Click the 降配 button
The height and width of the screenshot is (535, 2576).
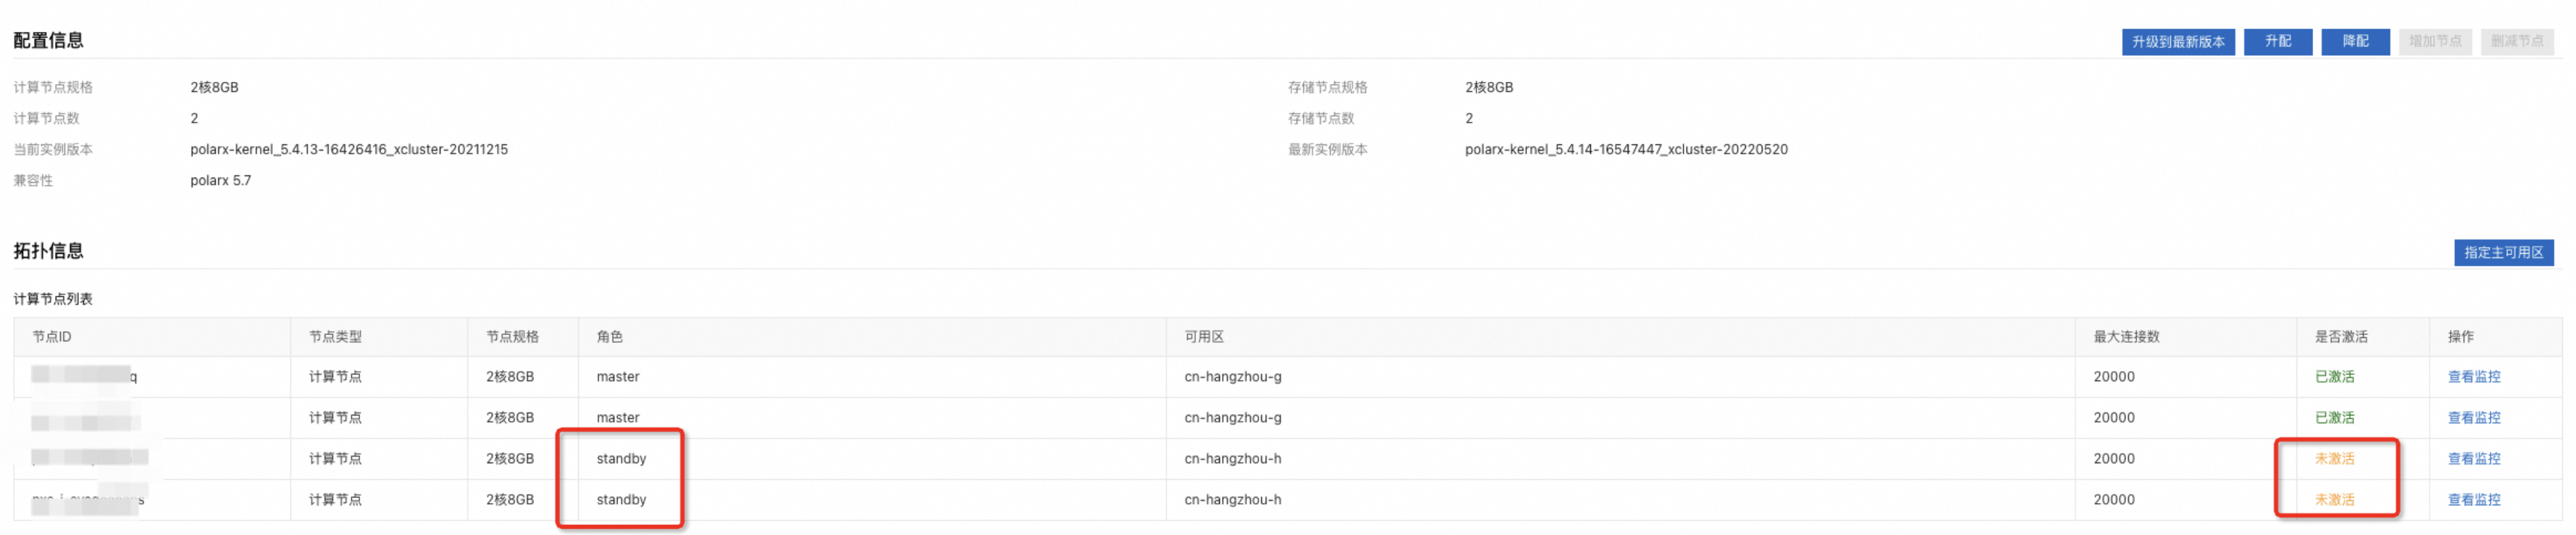(x=2355, y=42)
